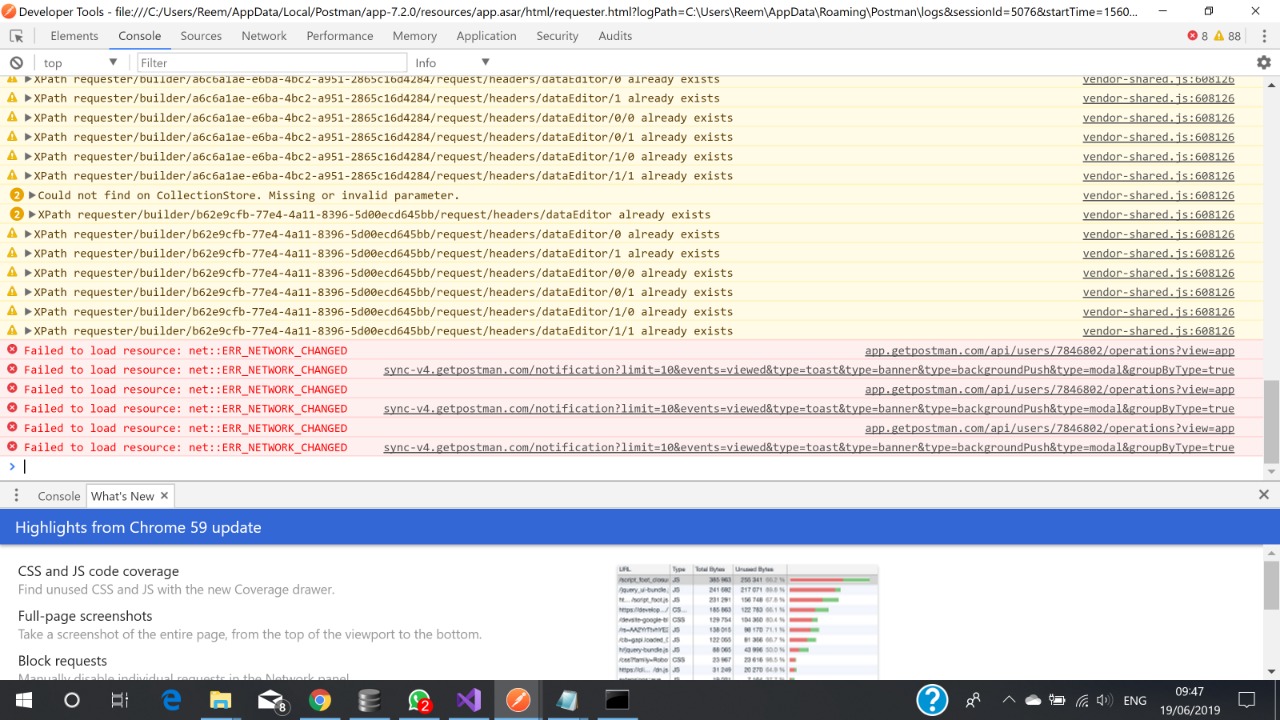Screen dimensions: 1280x720
Task: Expand the a6c6a1ae dataEditor/0/0 warning
Action: click(28, 118)
